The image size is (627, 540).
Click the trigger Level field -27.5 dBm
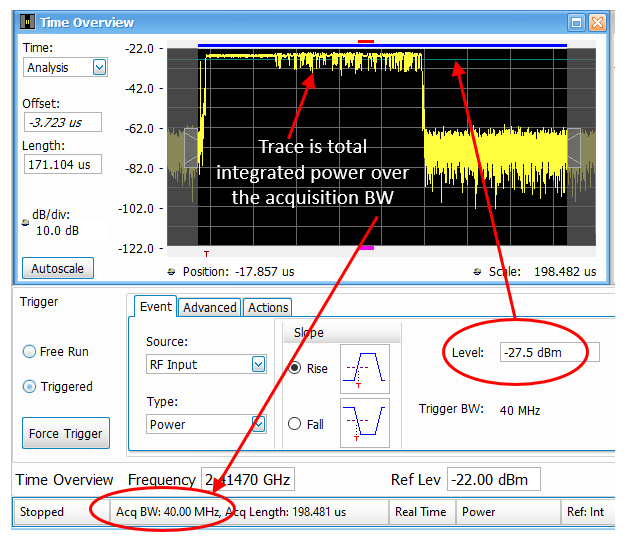549,352
